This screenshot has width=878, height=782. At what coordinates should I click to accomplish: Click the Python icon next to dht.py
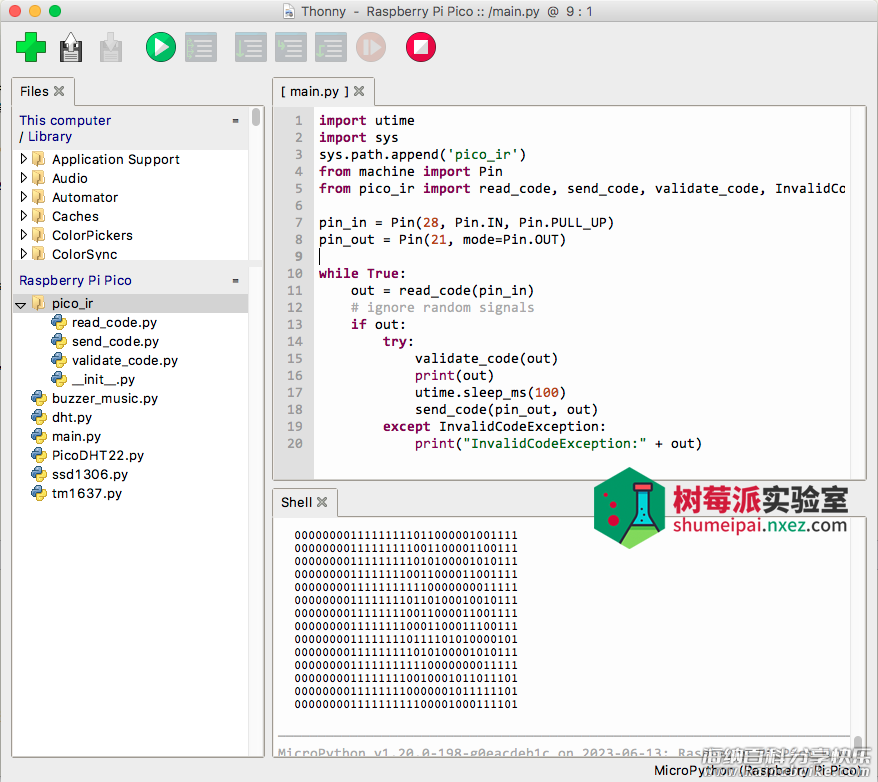click(x=39, y=417)
